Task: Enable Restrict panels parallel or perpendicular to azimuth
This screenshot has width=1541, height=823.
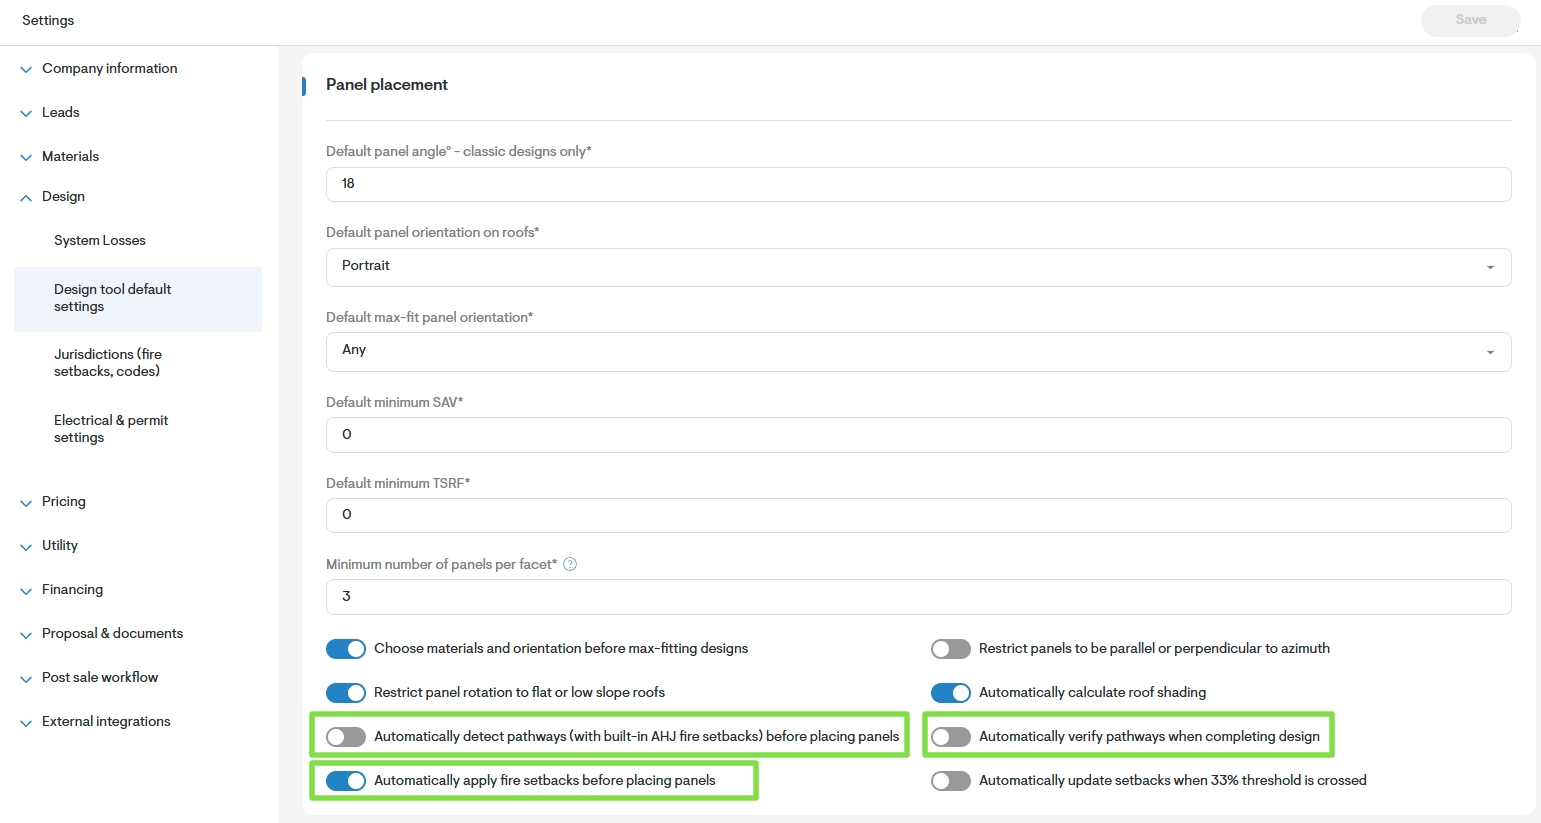Action: [951, 649]
